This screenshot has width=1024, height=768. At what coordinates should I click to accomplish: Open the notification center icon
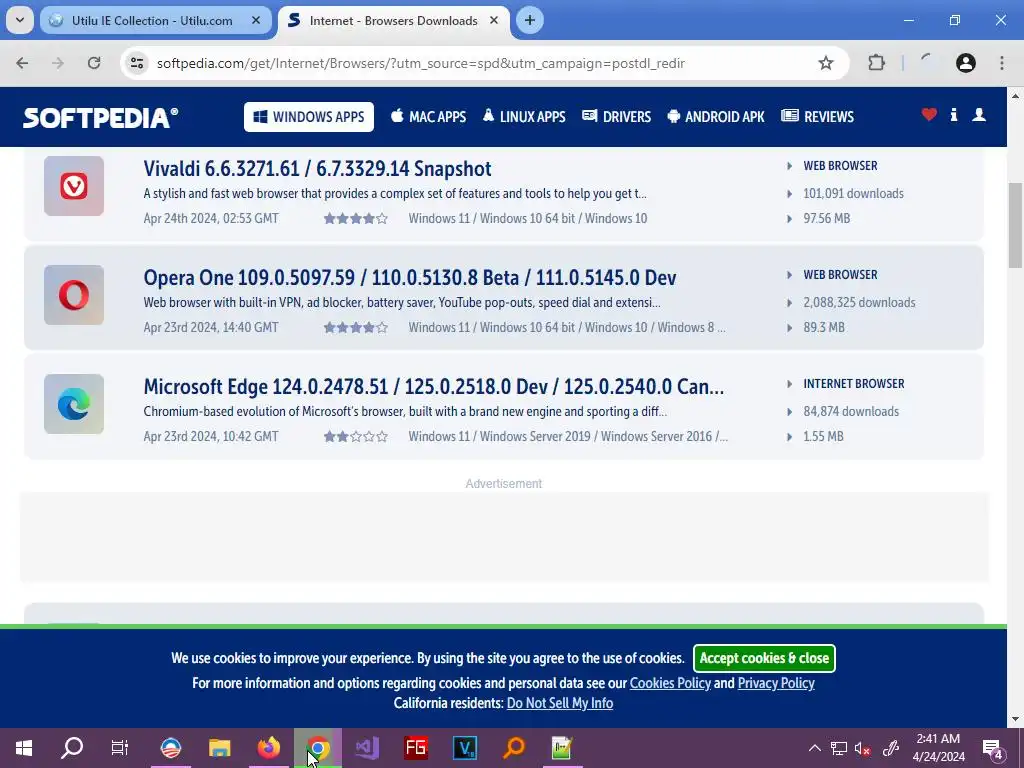(993, 748)
